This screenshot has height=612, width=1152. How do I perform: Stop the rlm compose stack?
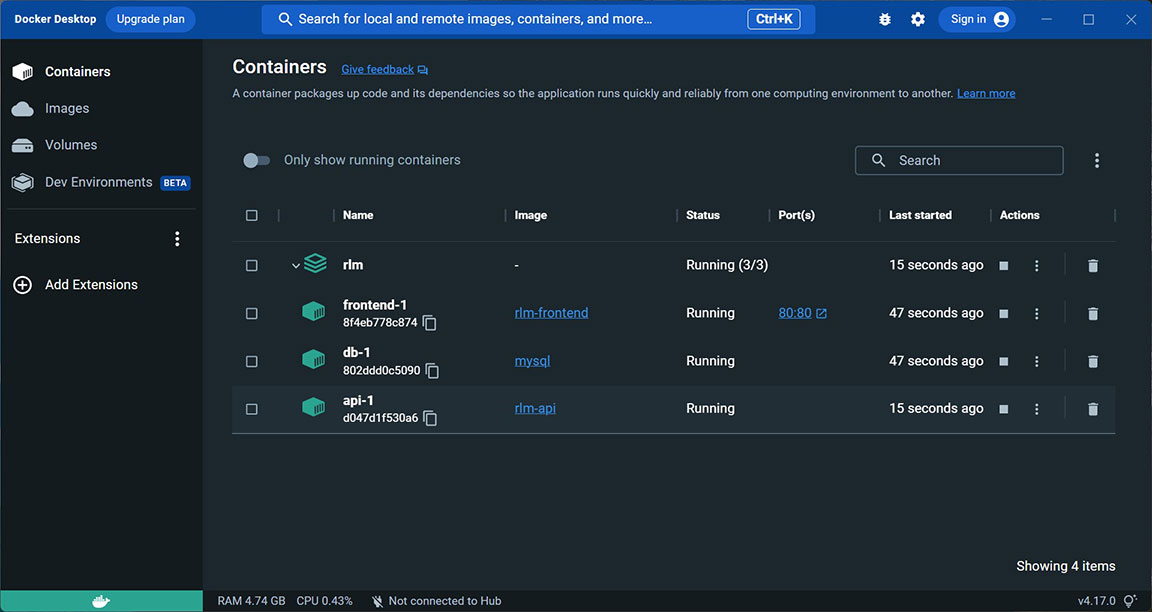coord(1004,265)
